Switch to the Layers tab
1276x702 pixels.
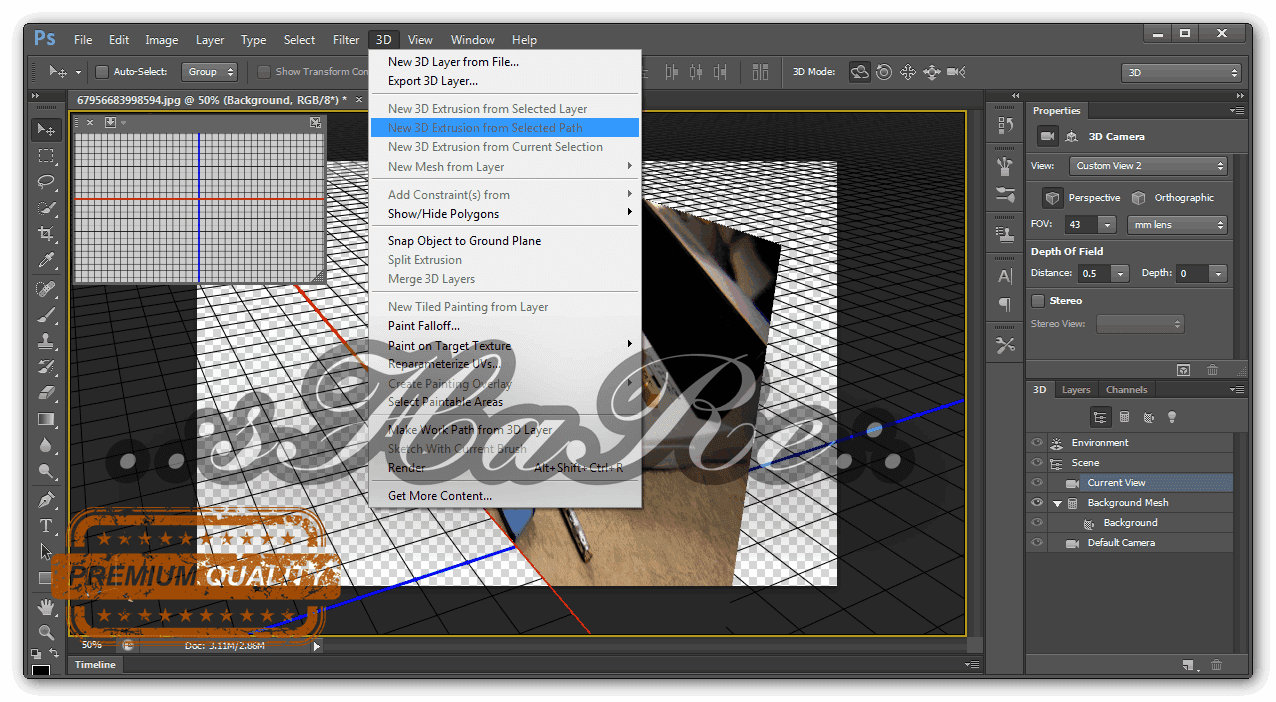[1076, 390]
